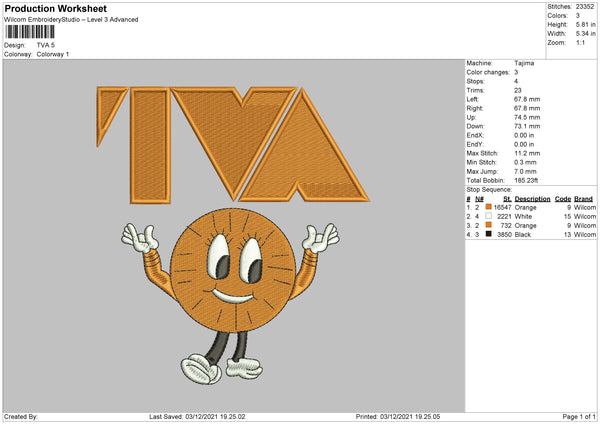Click the 'Created By:' label
This screenshot has width=600, height=424.
21,417
